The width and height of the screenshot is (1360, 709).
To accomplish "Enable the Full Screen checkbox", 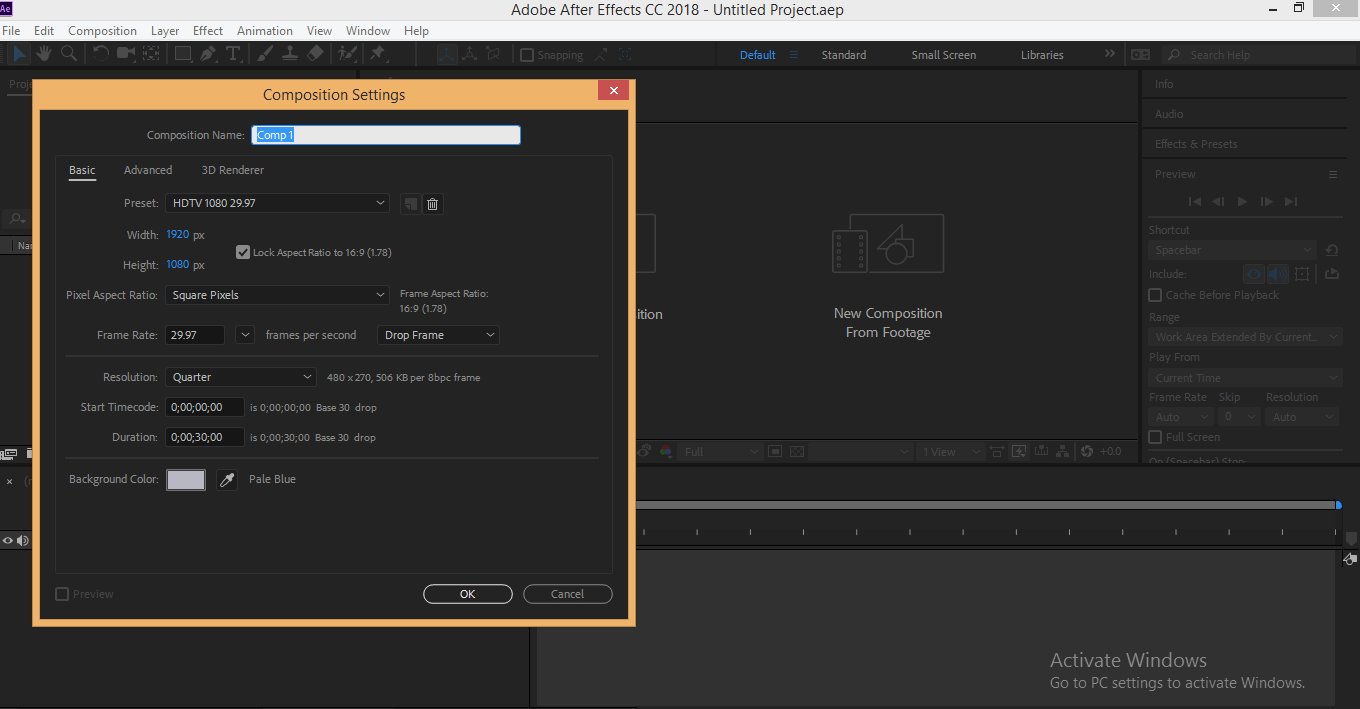I will [1155, 437].
